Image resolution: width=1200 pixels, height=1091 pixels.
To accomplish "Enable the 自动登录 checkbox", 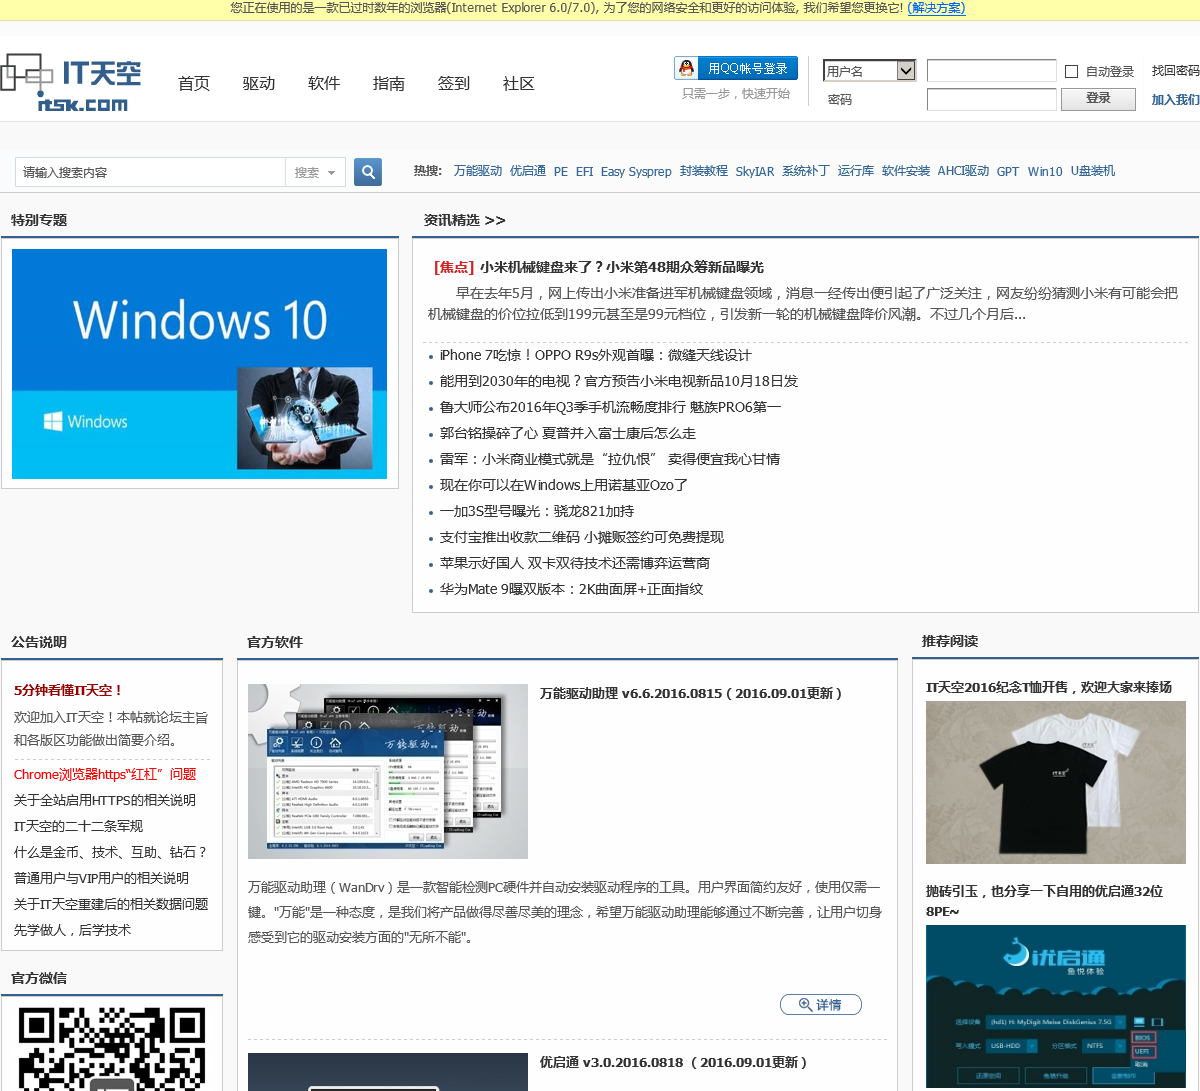I will click(1071, 72).
